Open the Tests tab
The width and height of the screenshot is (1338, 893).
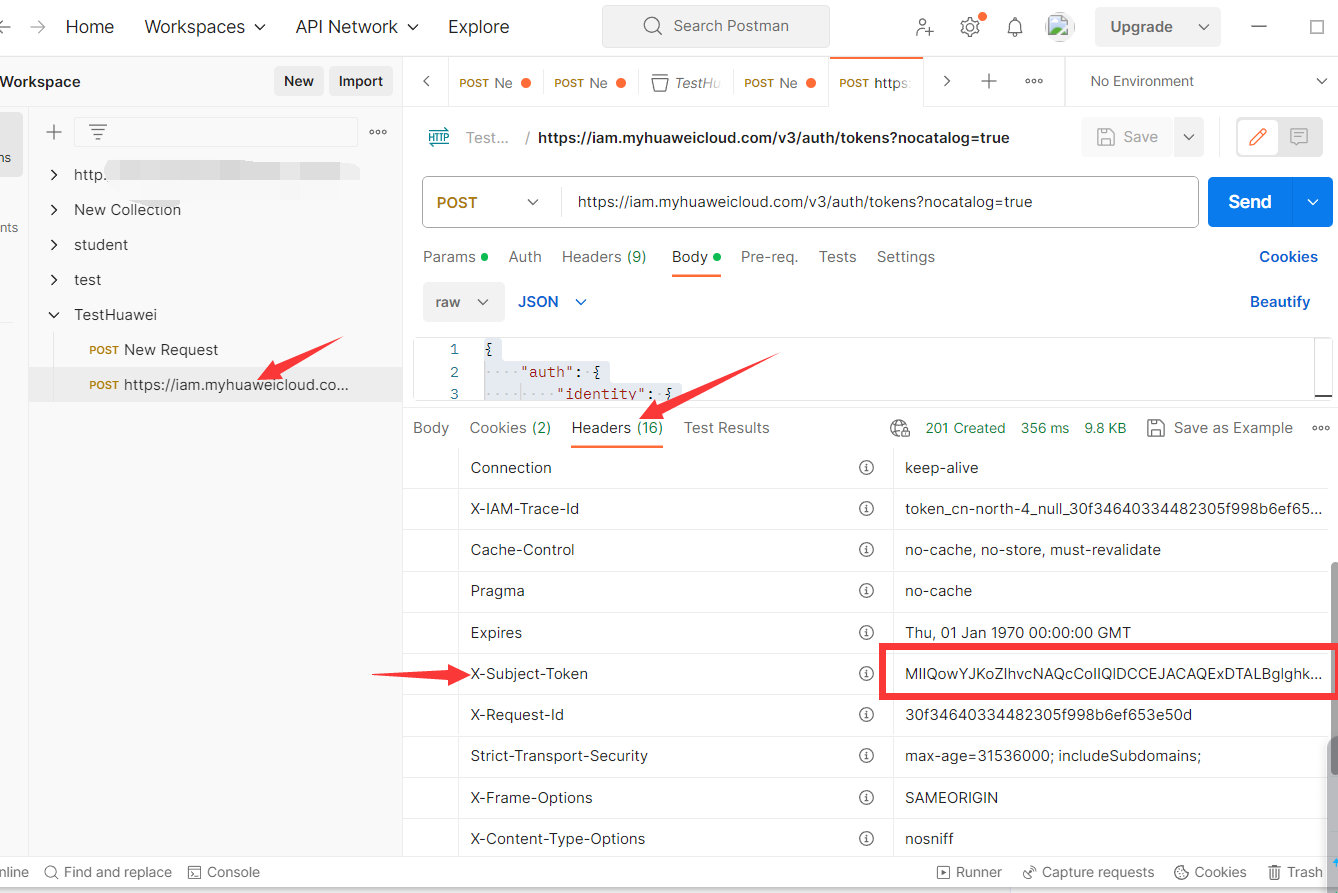(837, 257)
